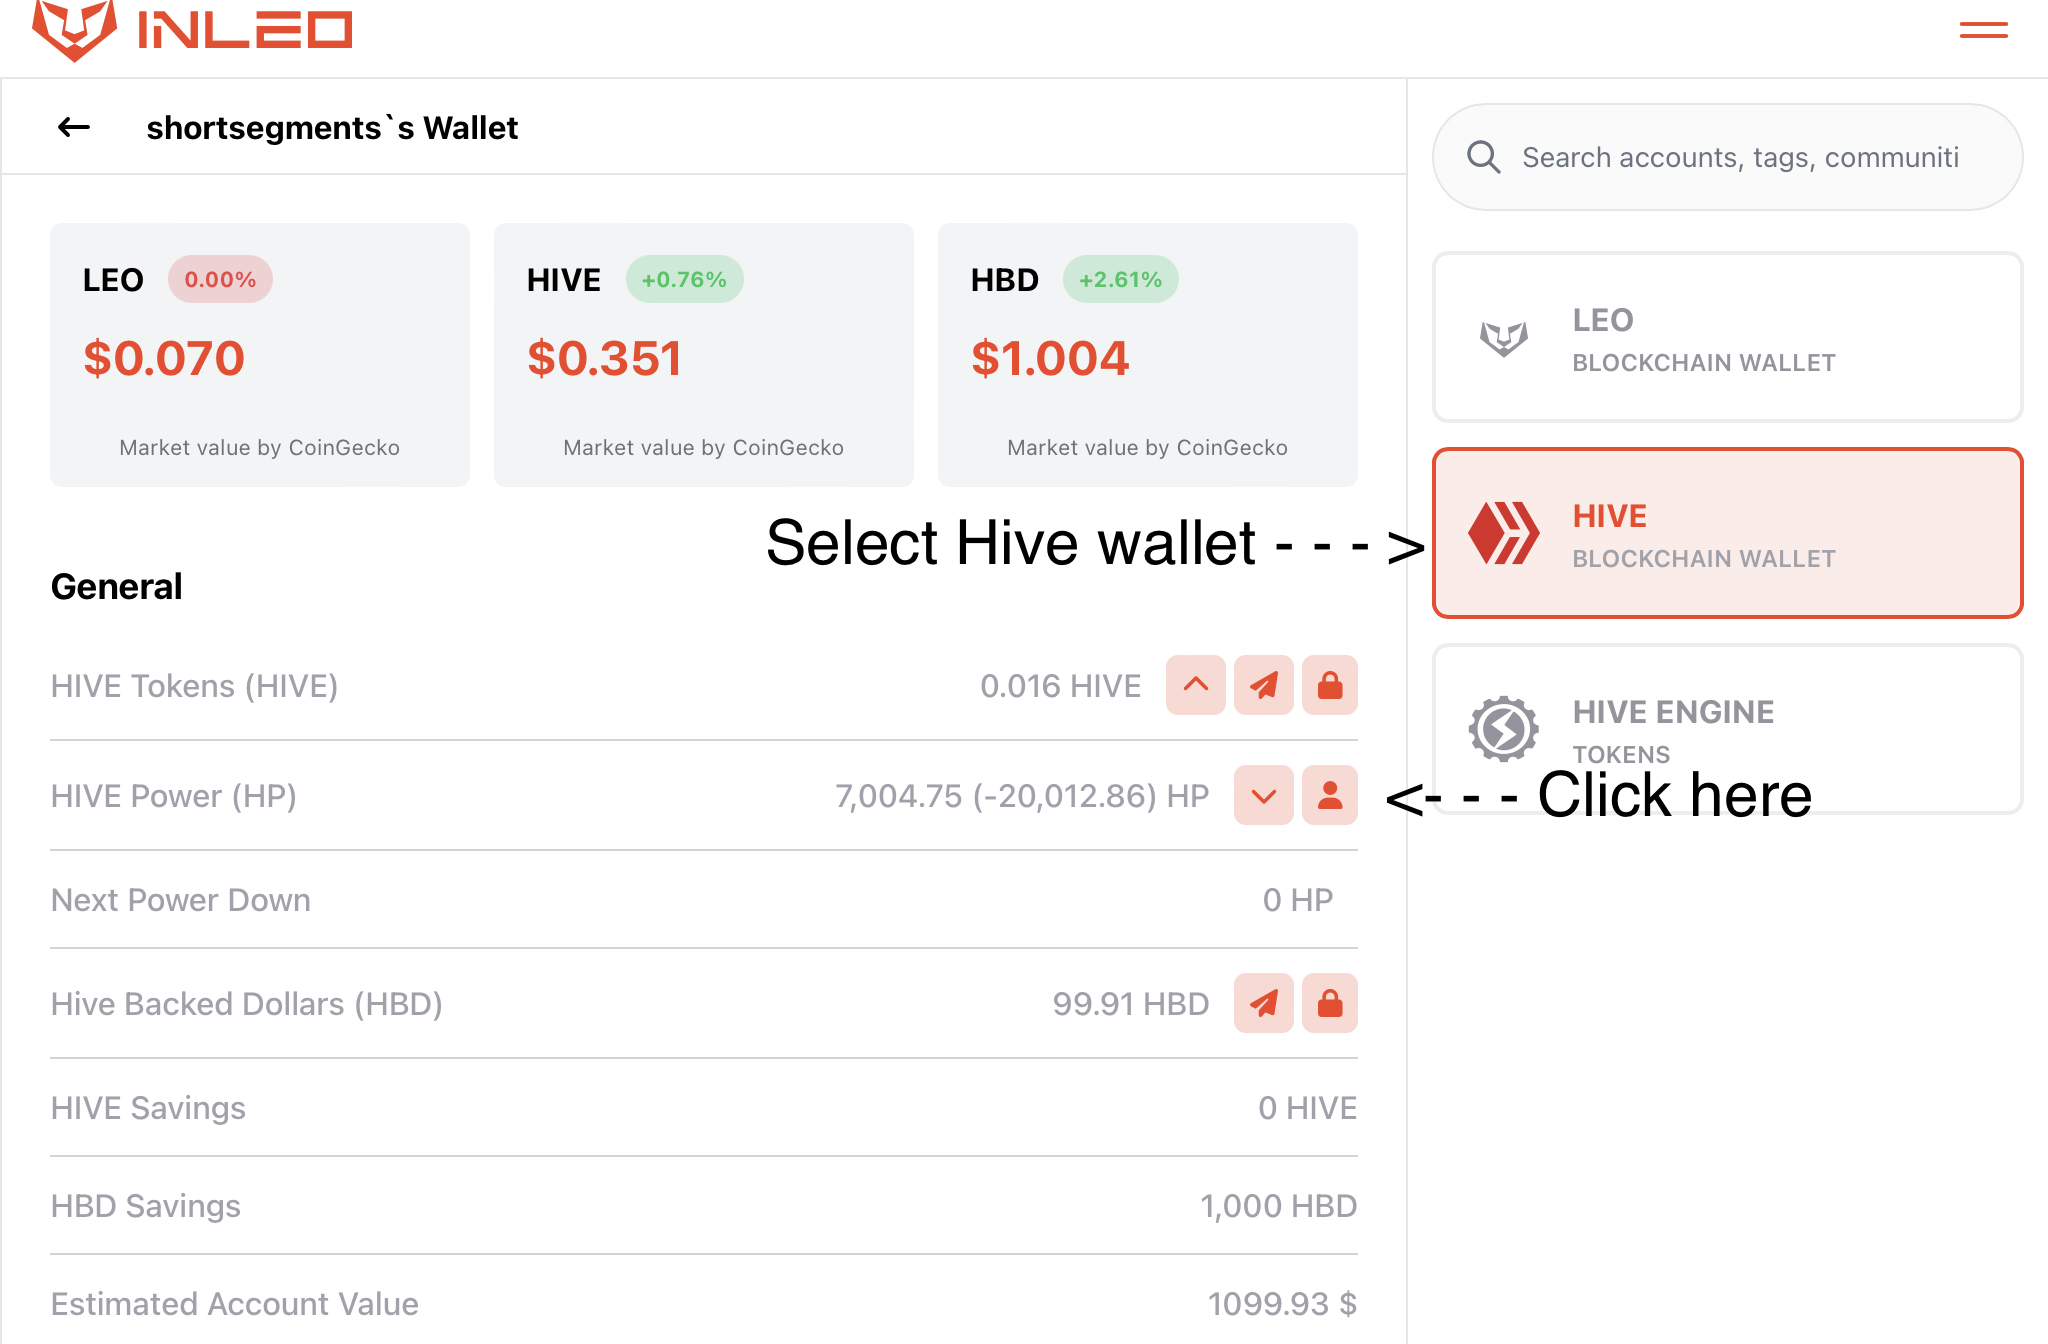Click LEO price card $0.070
Viewport: 2048px width, 1344px height.
(260, 355)
